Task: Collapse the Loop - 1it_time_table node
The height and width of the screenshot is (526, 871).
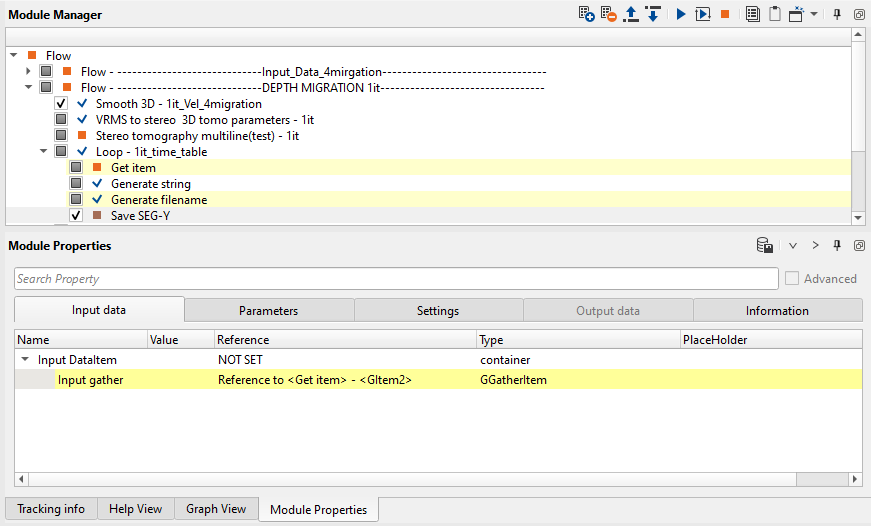Action: coord(43,152)
